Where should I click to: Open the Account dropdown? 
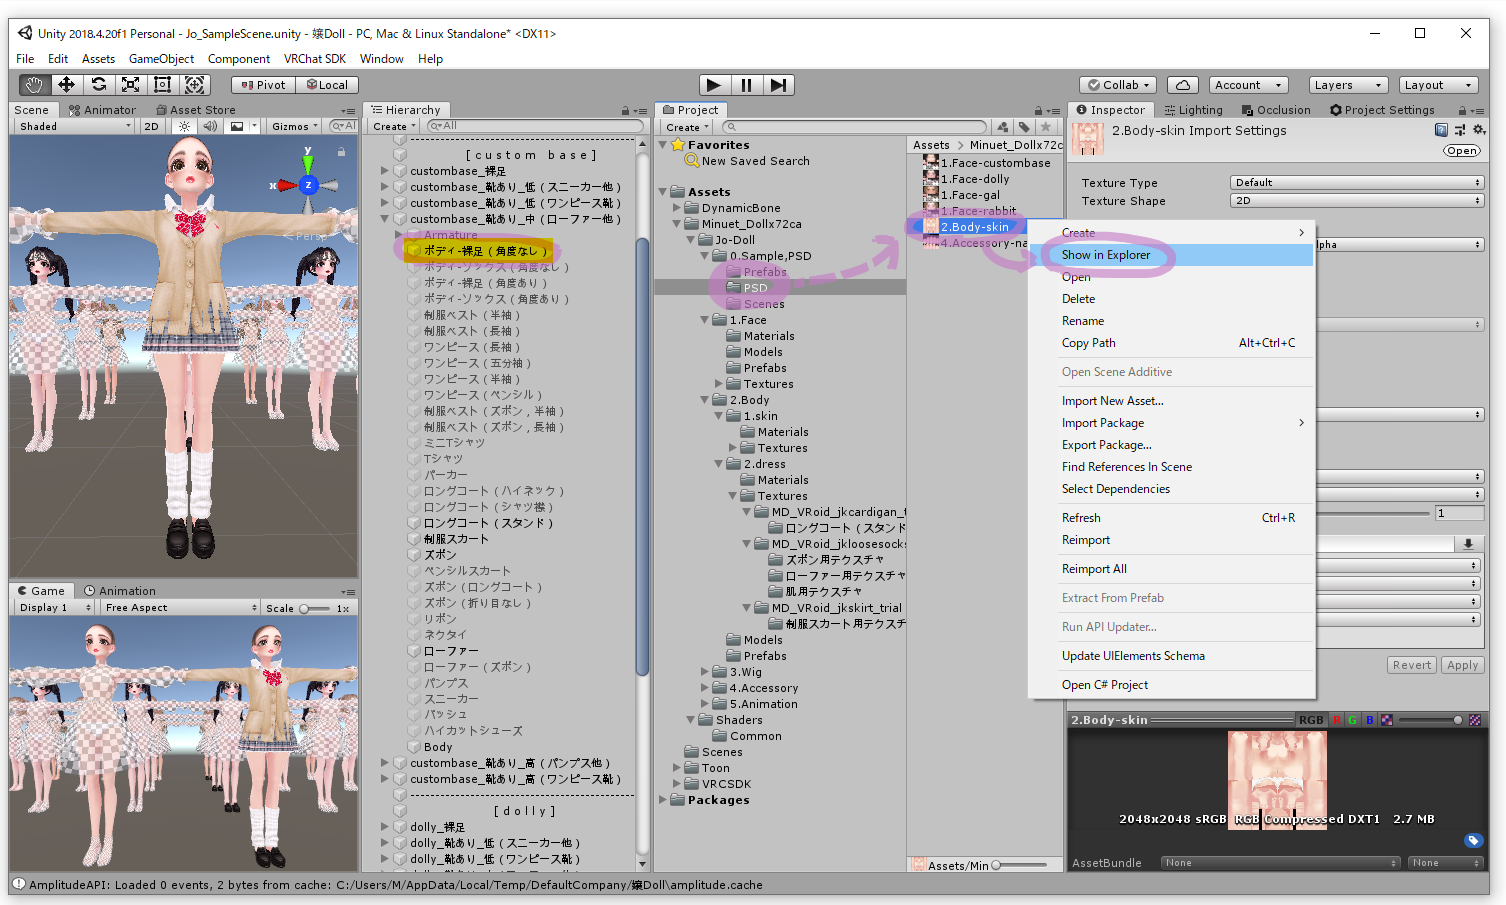click(1248, 85)
